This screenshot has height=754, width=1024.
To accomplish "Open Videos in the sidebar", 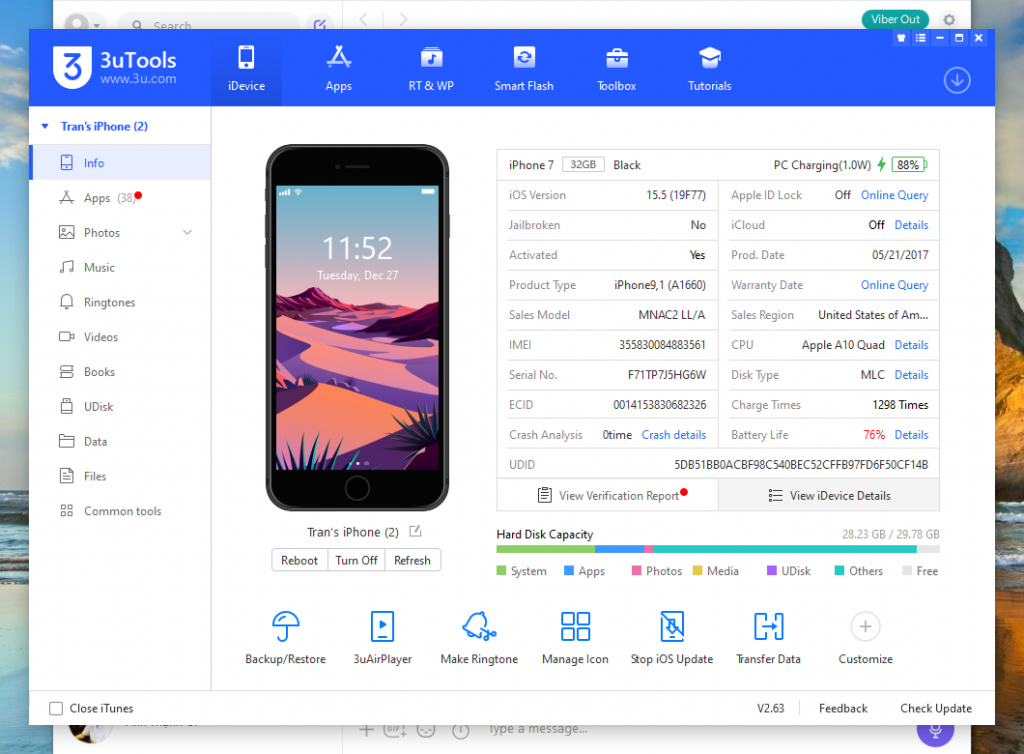I will 120,337.
